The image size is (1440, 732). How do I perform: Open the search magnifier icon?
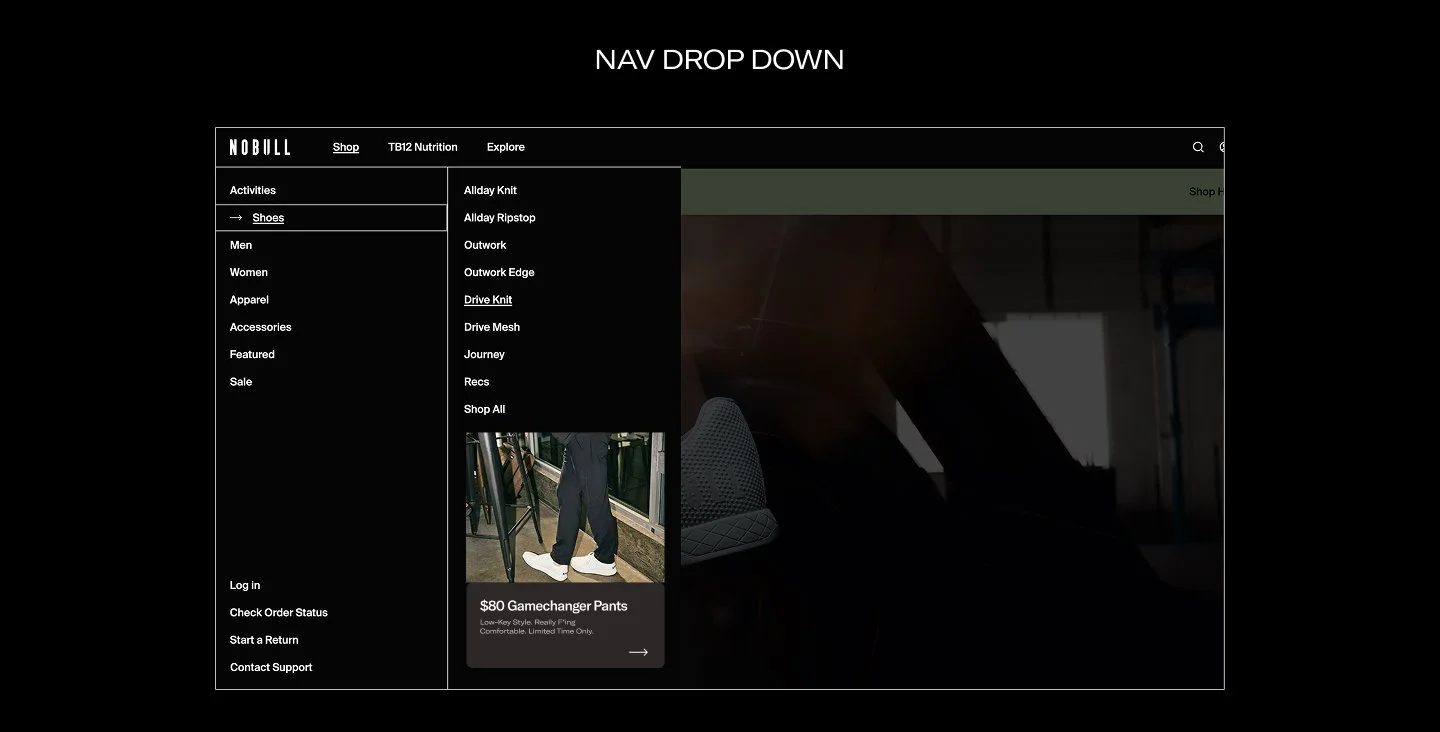pyautogui.click(x=1198, y=147)
